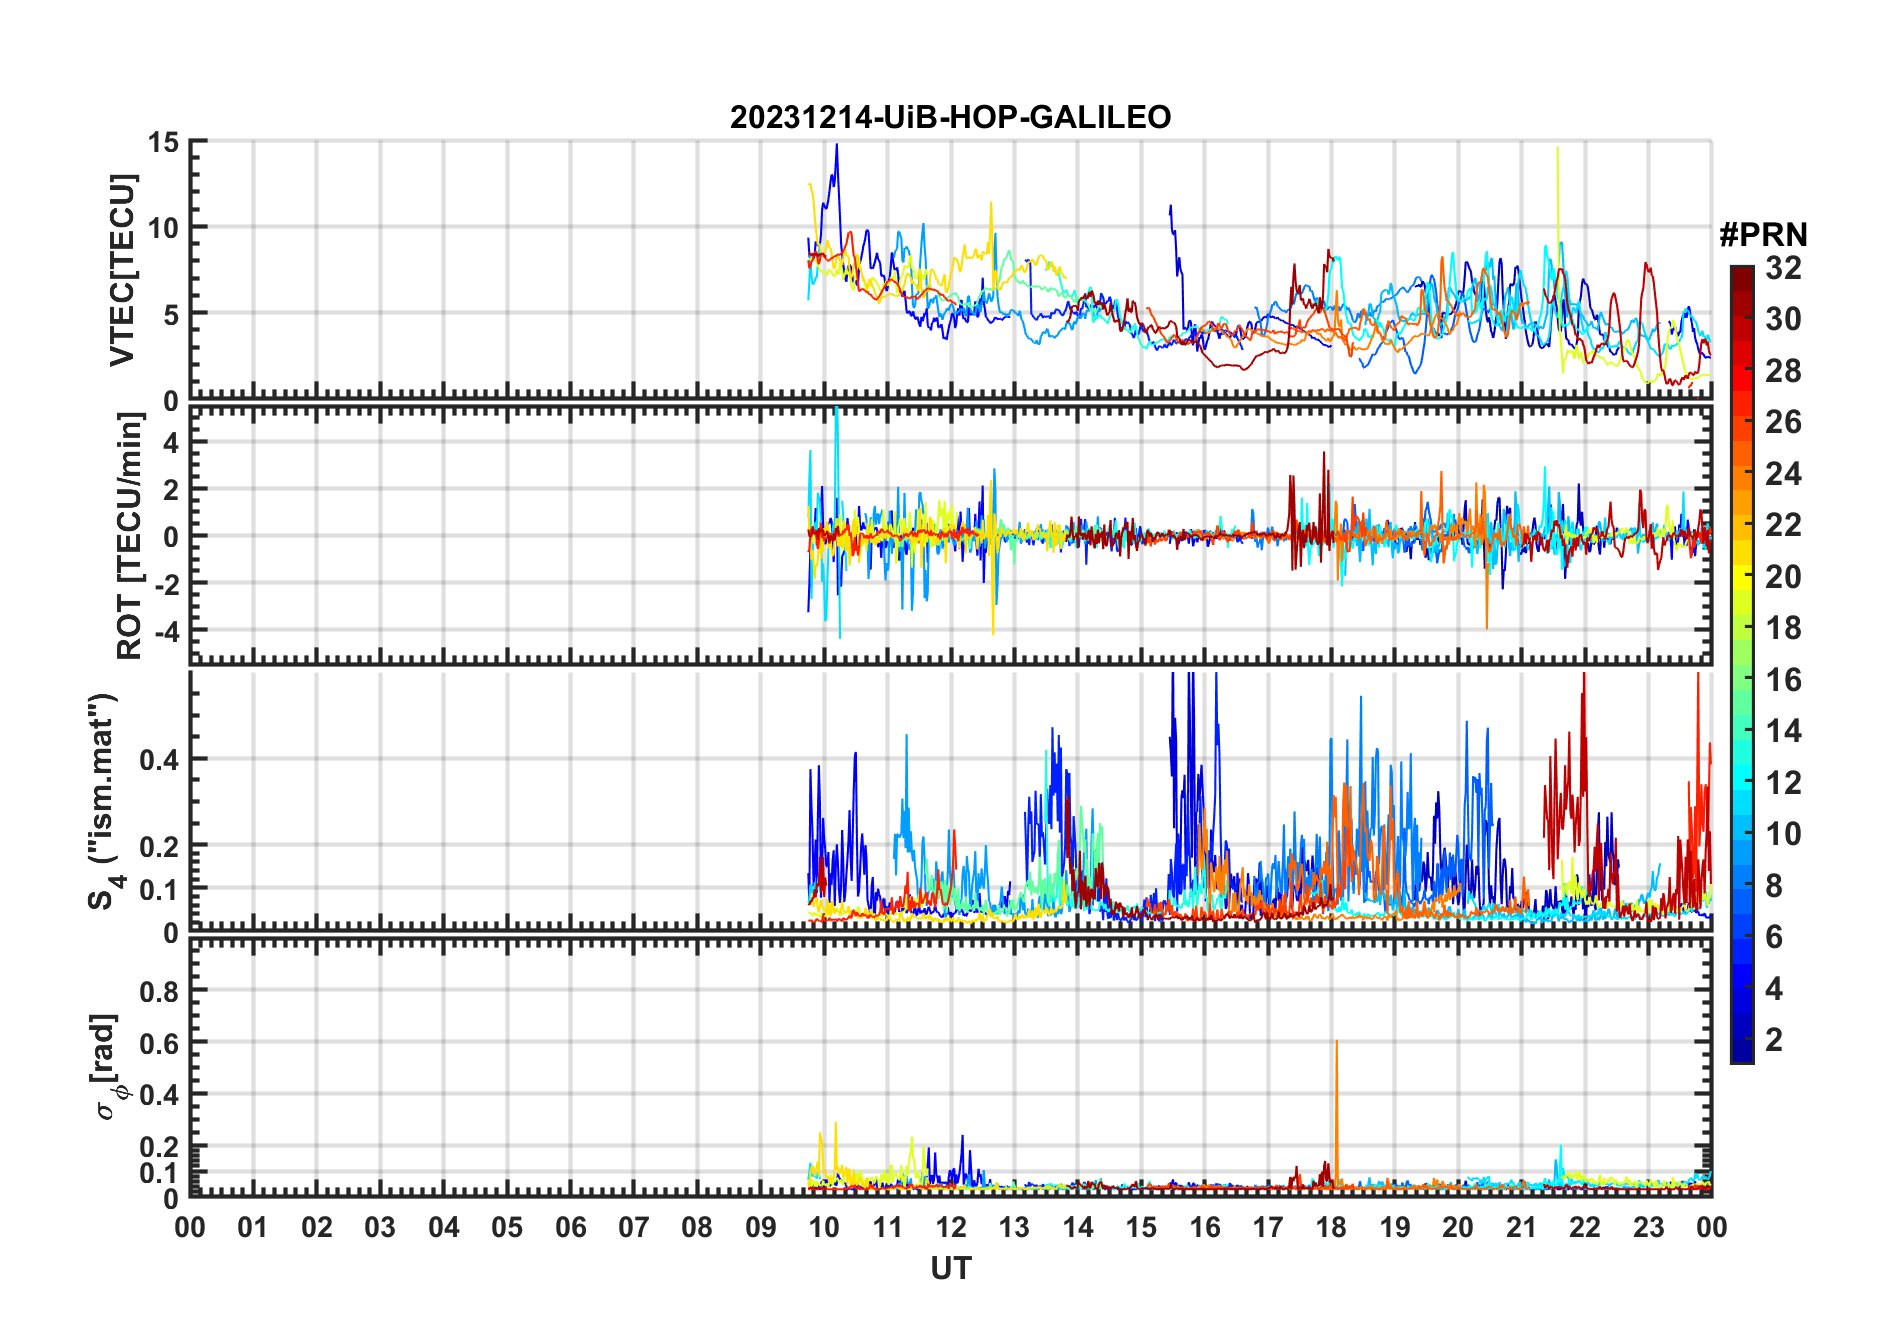Click ROT axis tick value -4
This screenshot has height=1330, width=1902.
(166, 632)
